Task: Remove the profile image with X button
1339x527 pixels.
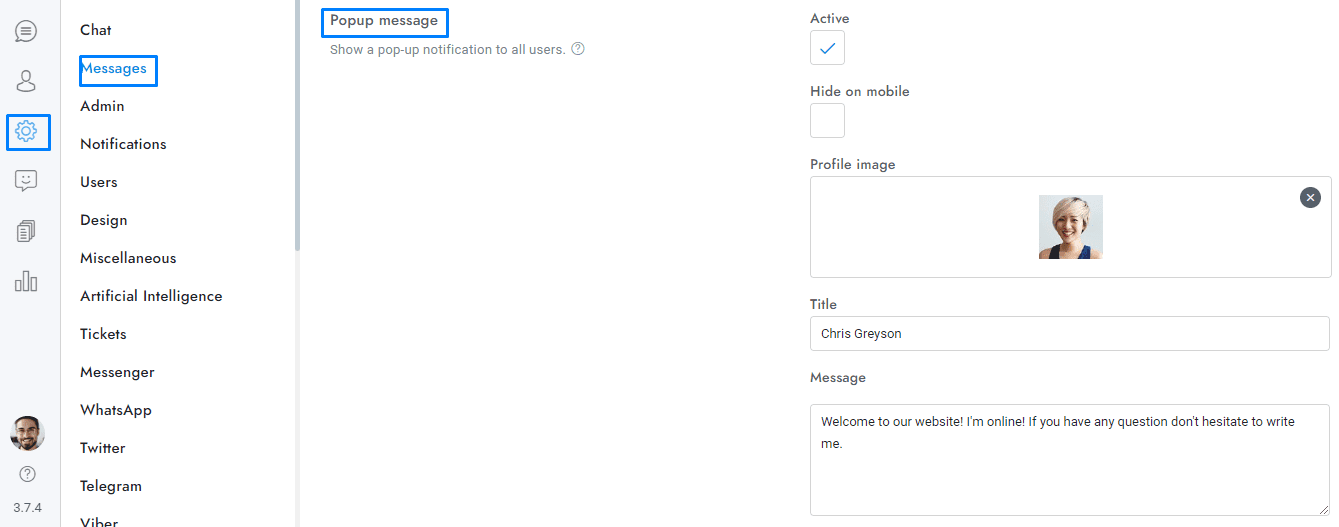Action: coord(1310,197)
